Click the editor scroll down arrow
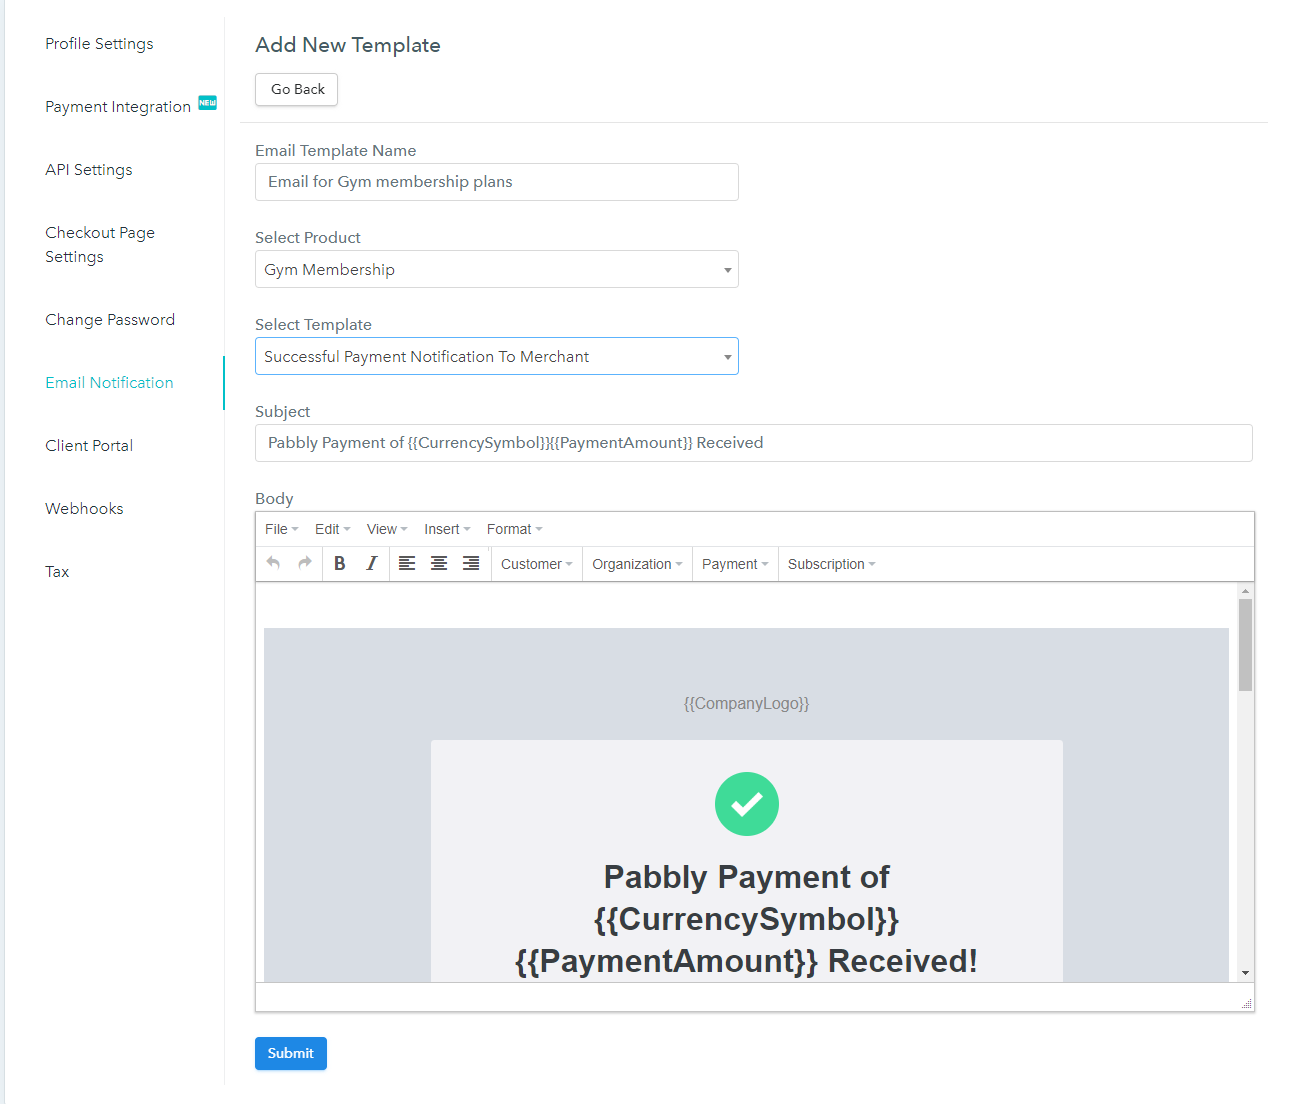Image resolution: width=1302 pixels, height=1104 pixels. coord(1245,973)
